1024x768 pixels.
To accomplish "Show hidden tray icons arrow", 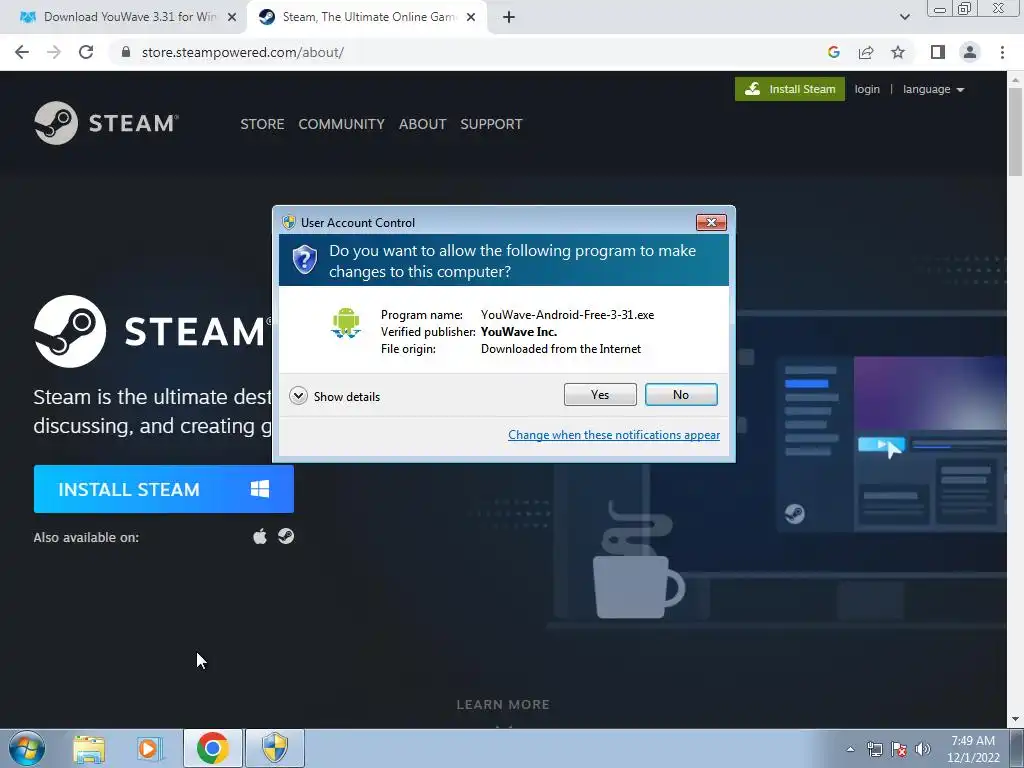I will 850,749.
